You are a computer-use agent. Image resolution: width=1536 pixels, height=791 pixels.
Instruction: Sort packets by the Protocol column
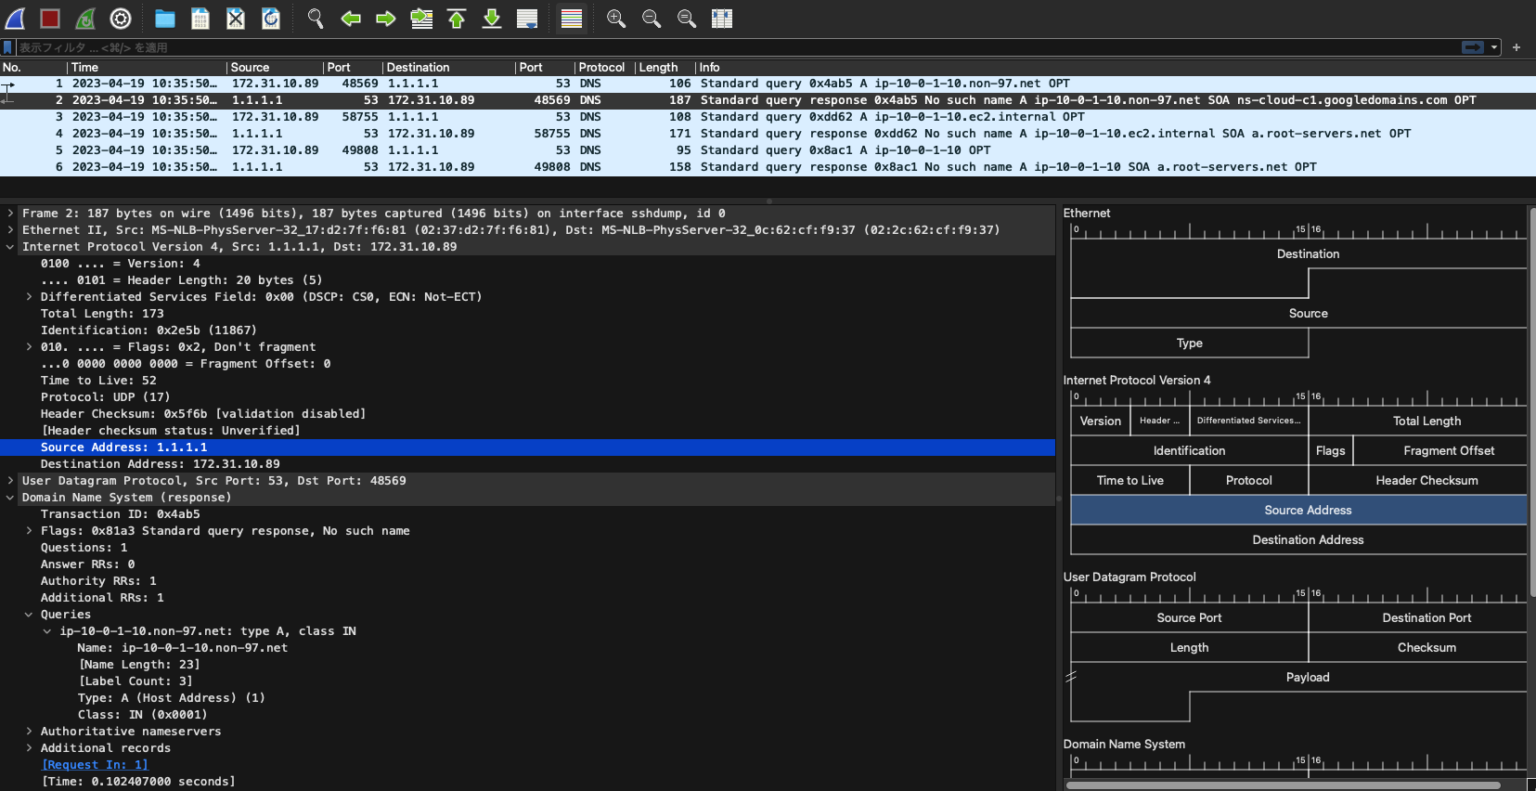[x=601, y=67]
